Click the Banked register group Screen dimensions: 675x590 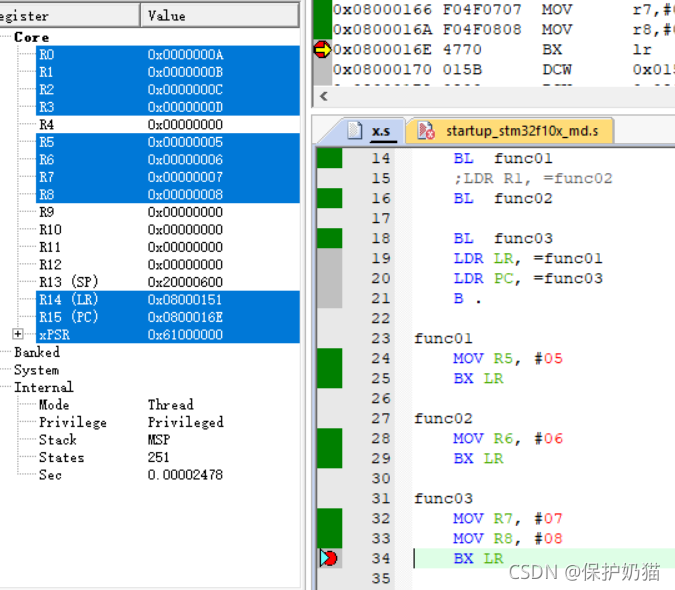click(37, 352)
